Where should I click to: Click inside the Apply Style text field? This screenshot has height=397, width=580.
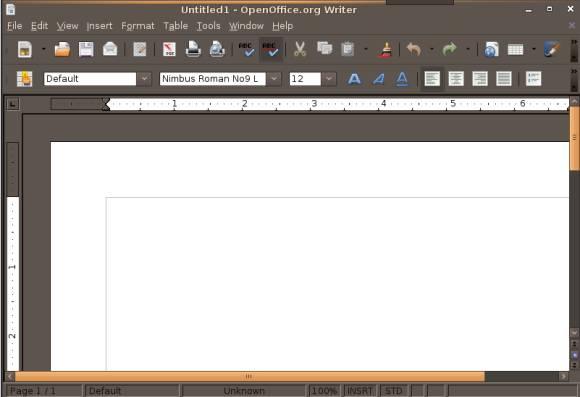coord(90,79)
